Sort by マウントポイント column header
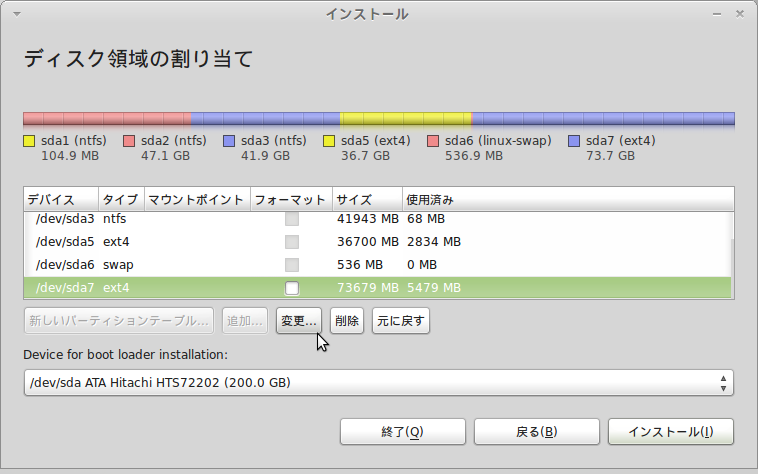The width and height of the screenshot is (758, 474). coord(197,199)
